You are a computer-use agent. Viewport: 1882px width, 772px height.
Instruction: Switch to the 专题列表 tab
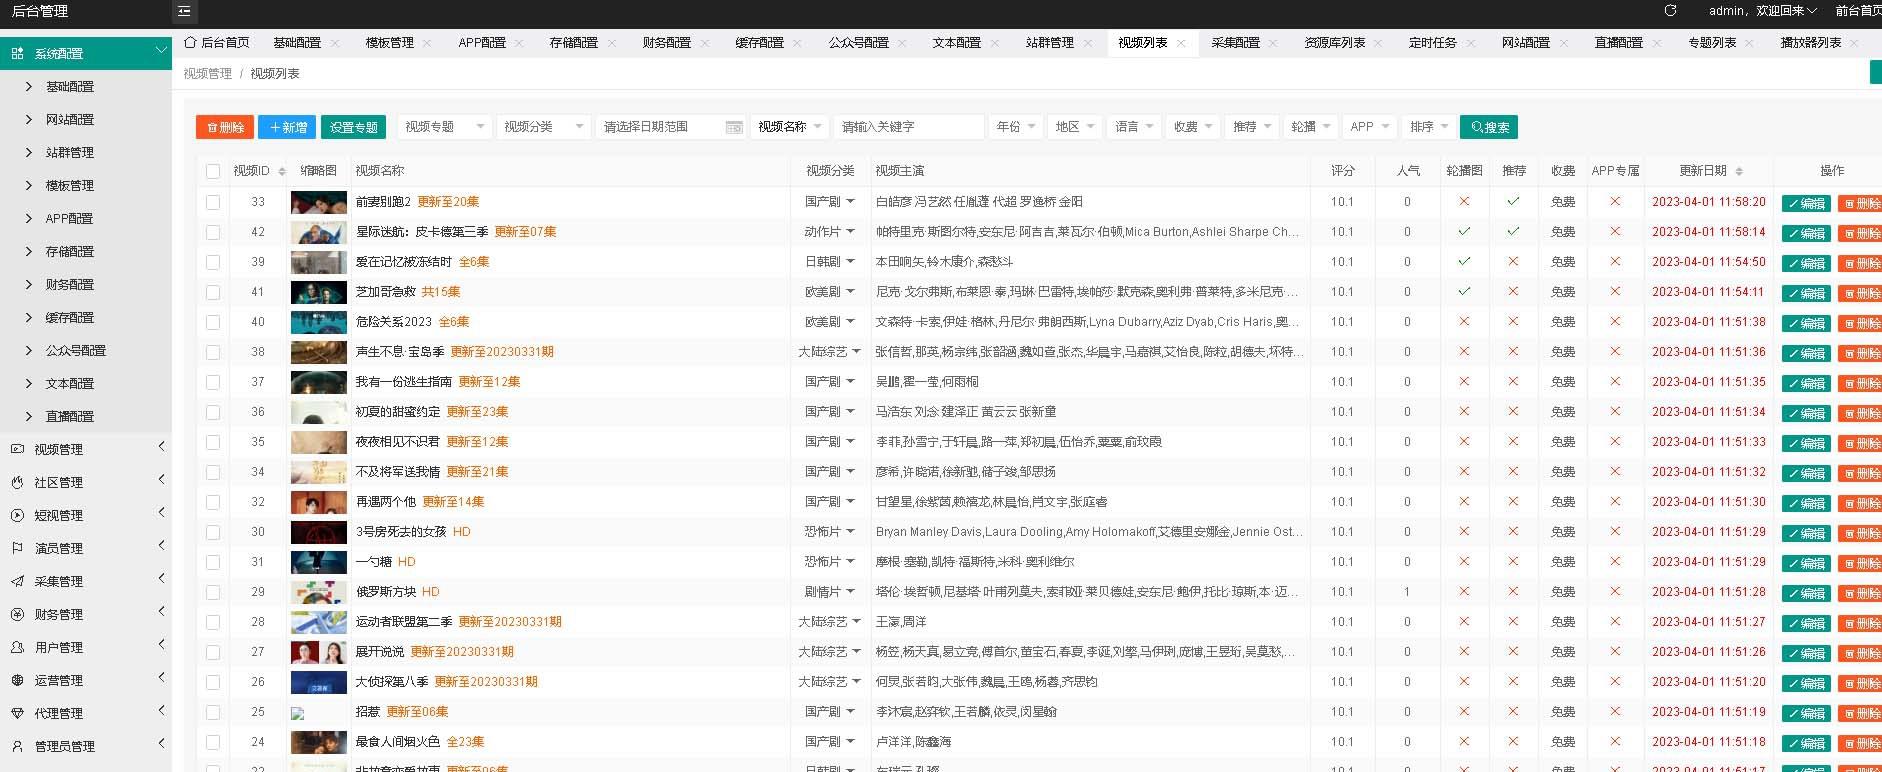coord(1712,43)
